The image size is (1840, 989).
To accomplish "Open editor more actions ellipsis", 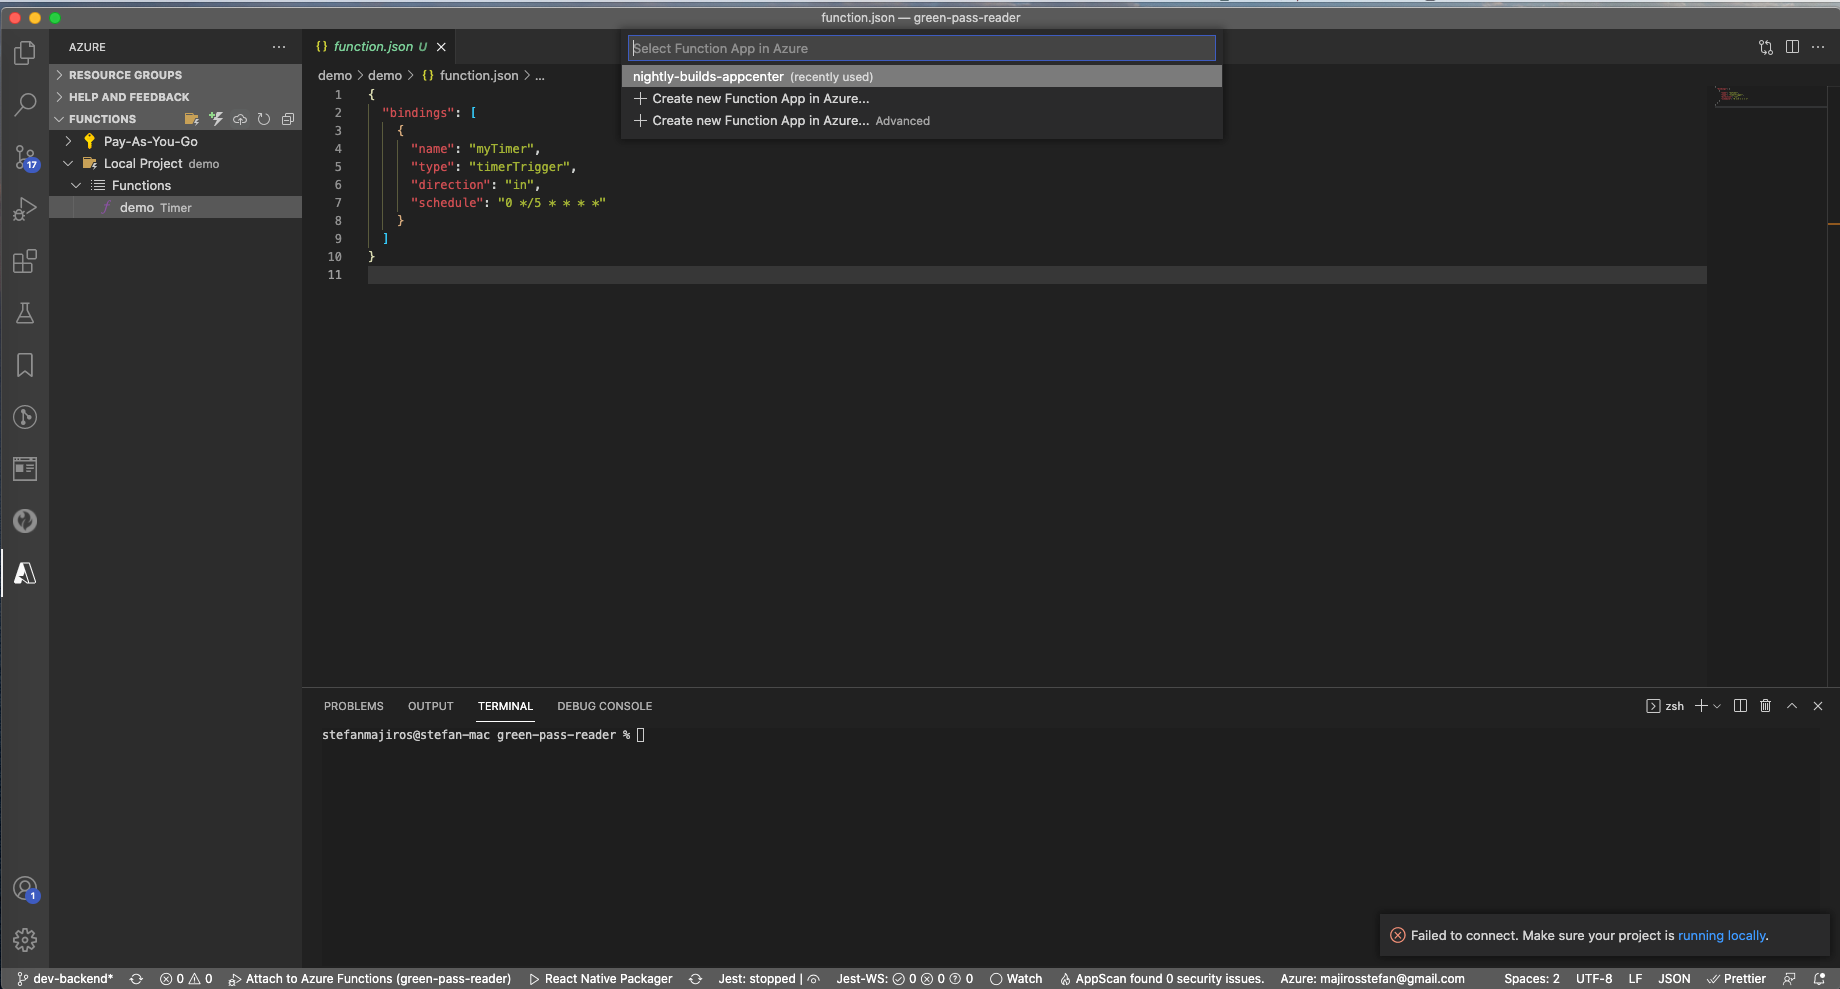I will point(1818,47).
